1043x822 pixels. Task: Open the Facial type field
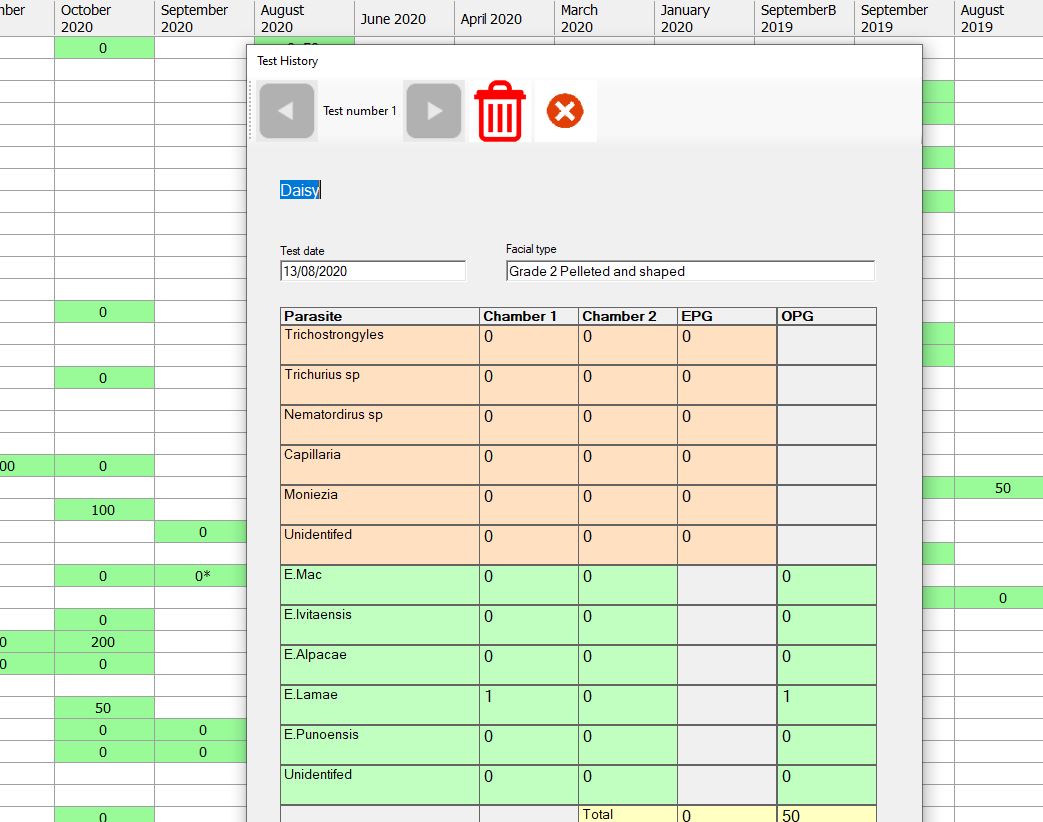pos(690,271)
